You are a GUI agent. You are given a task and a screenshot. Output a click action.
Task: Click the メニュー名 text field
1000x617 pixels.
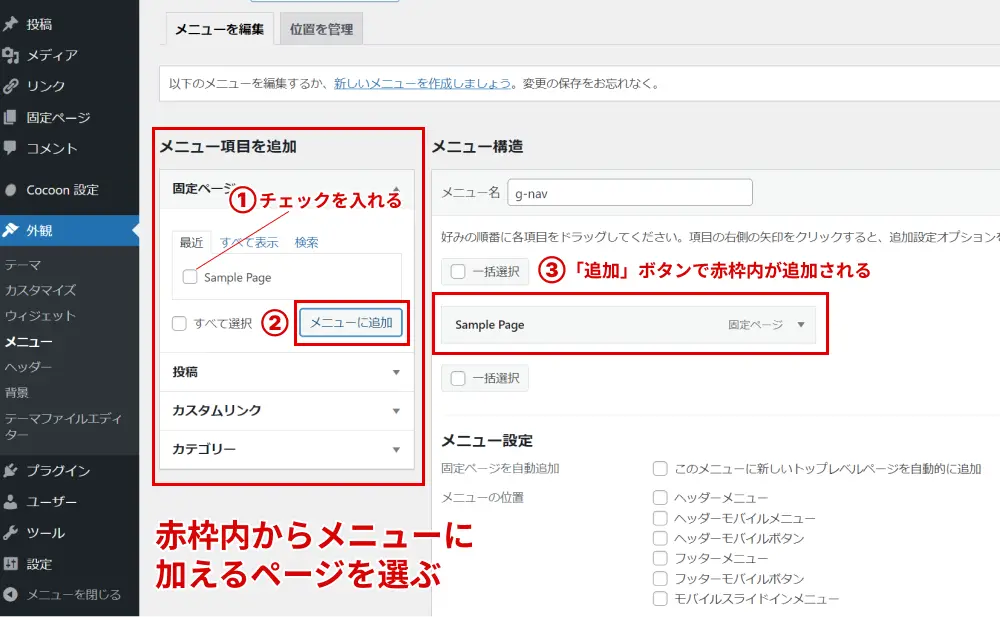point(629,192)
